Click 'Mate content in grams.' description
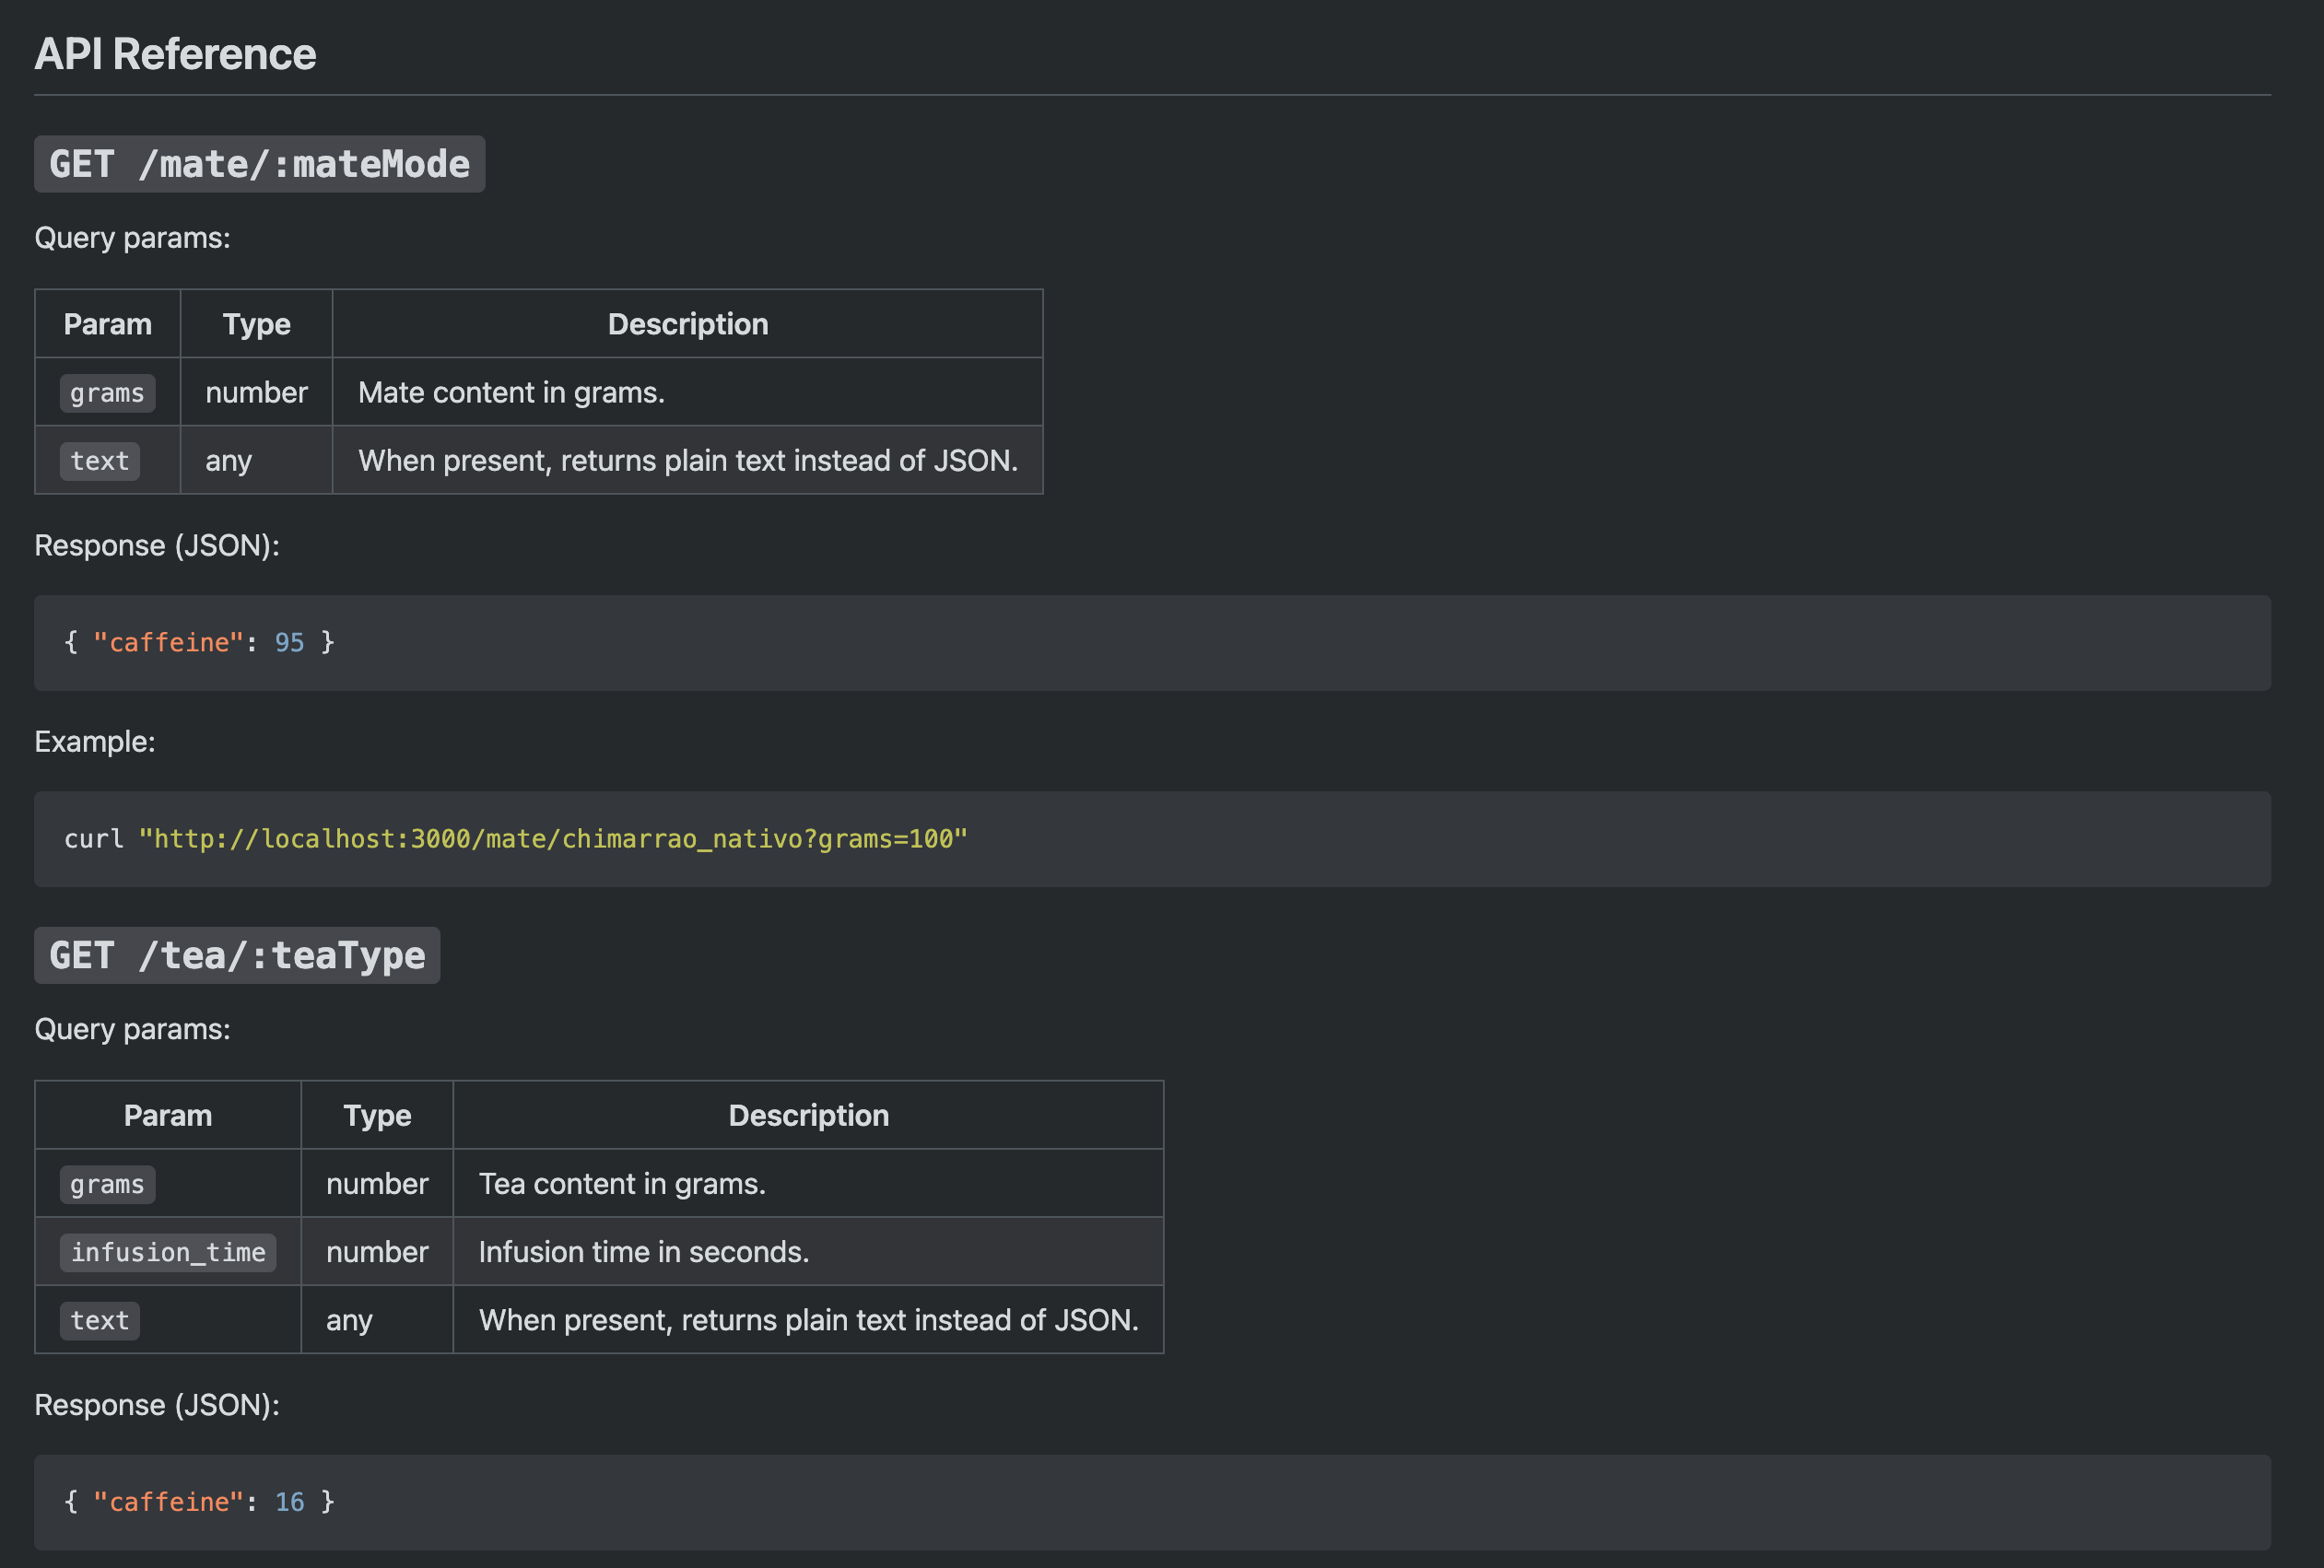 (x=512, y=392)
